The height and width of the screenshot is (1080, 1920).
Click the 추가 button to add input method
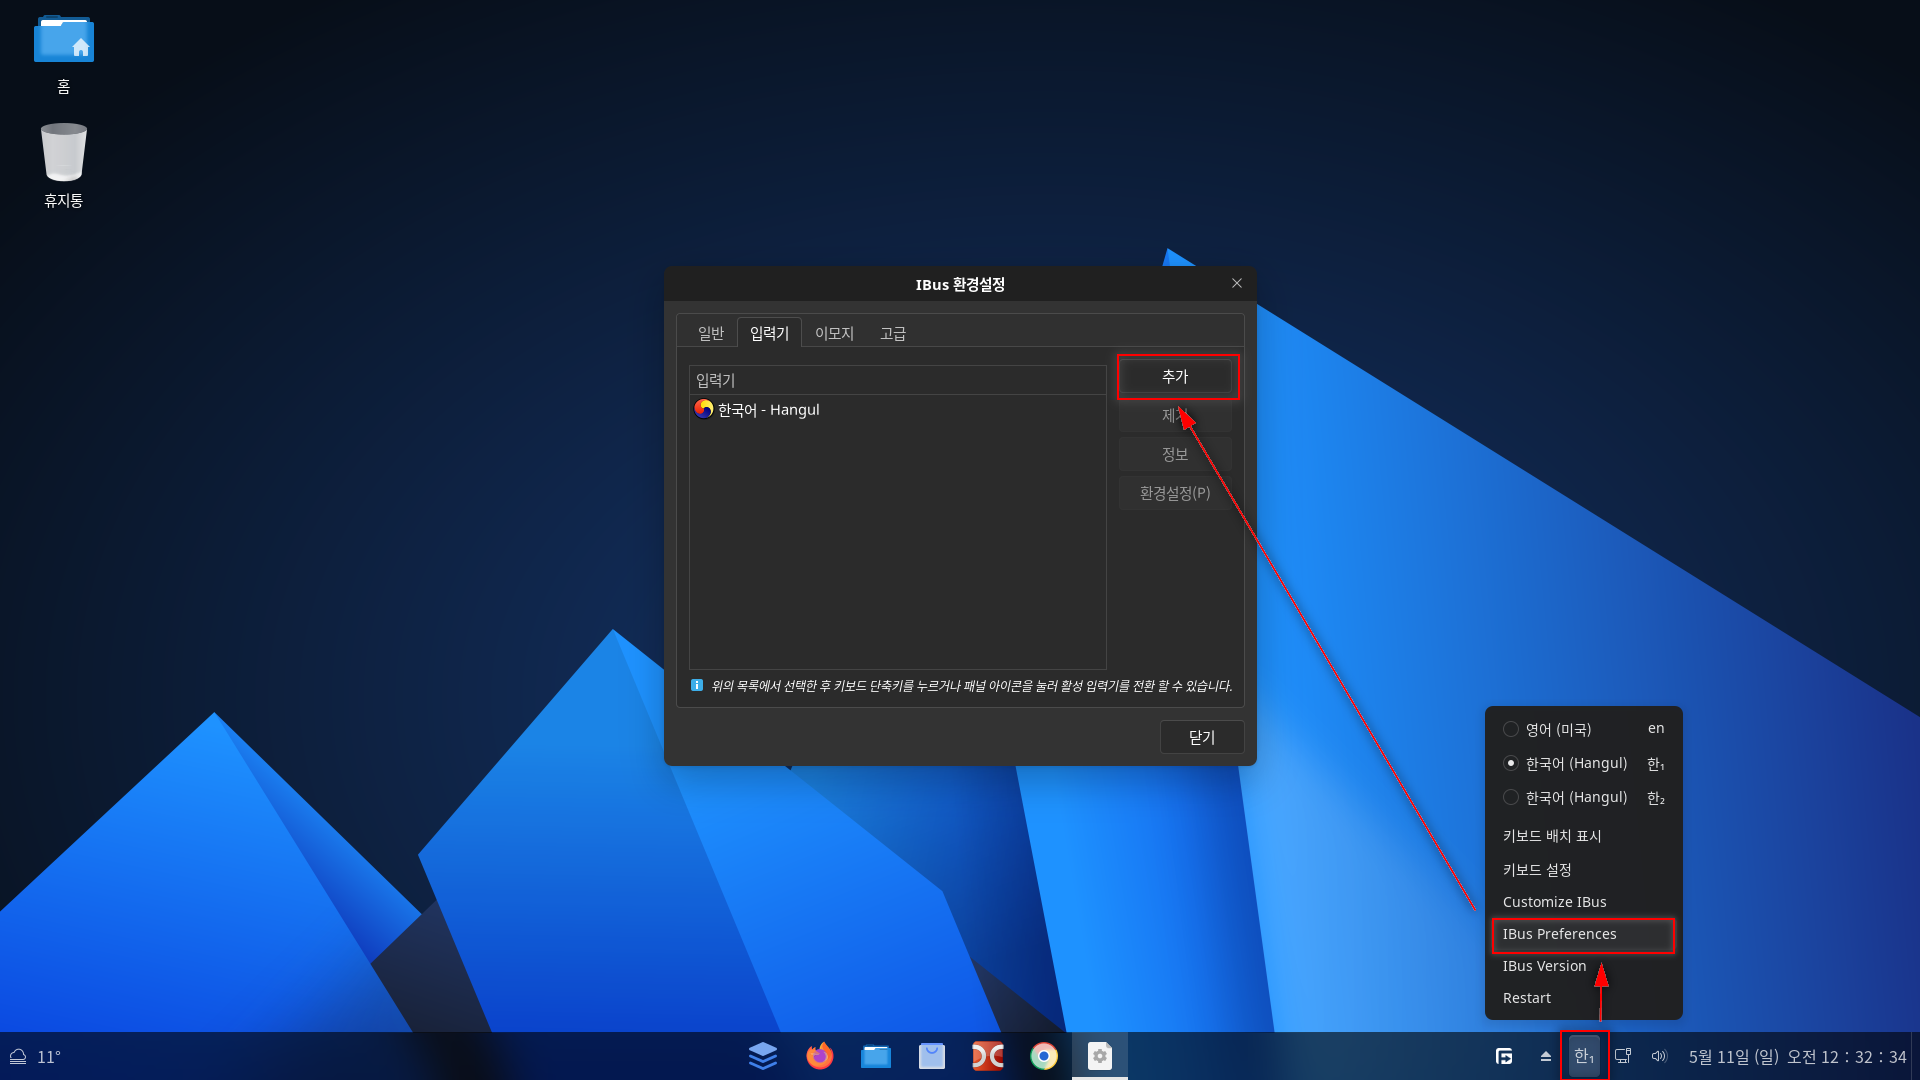(1175, 377)
